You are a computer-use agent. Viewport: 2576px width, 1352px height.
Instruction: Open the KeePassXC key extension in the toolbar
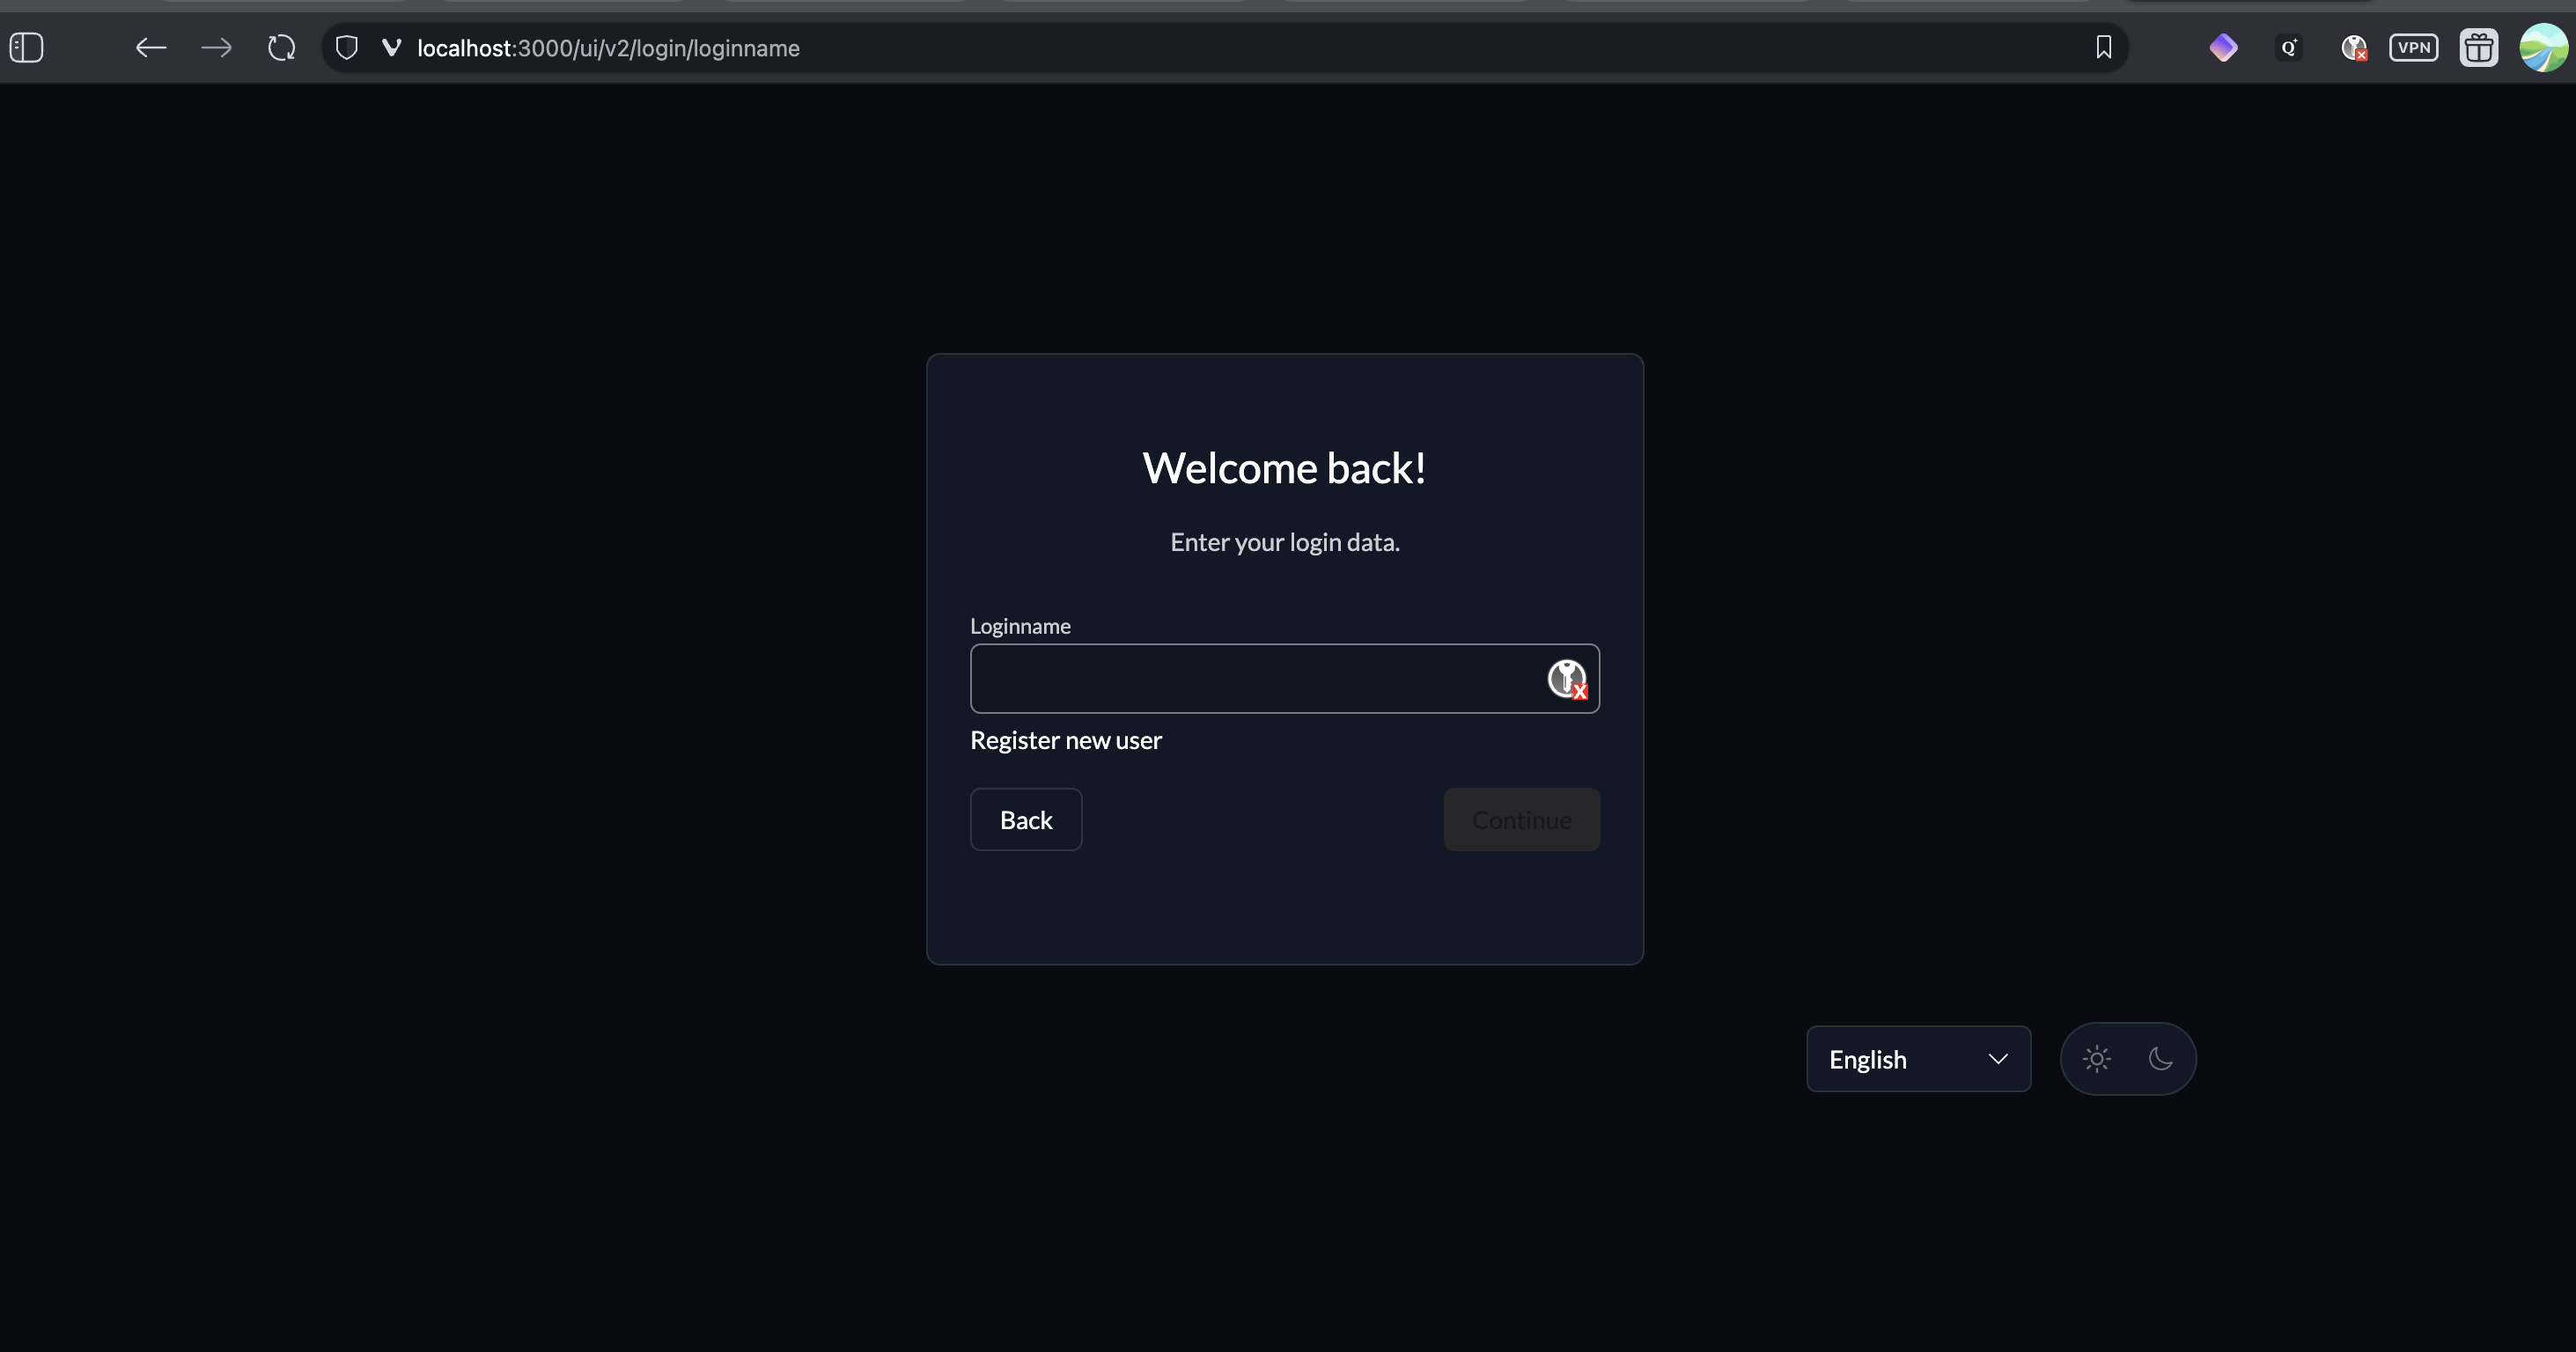tap(2354, 47)
